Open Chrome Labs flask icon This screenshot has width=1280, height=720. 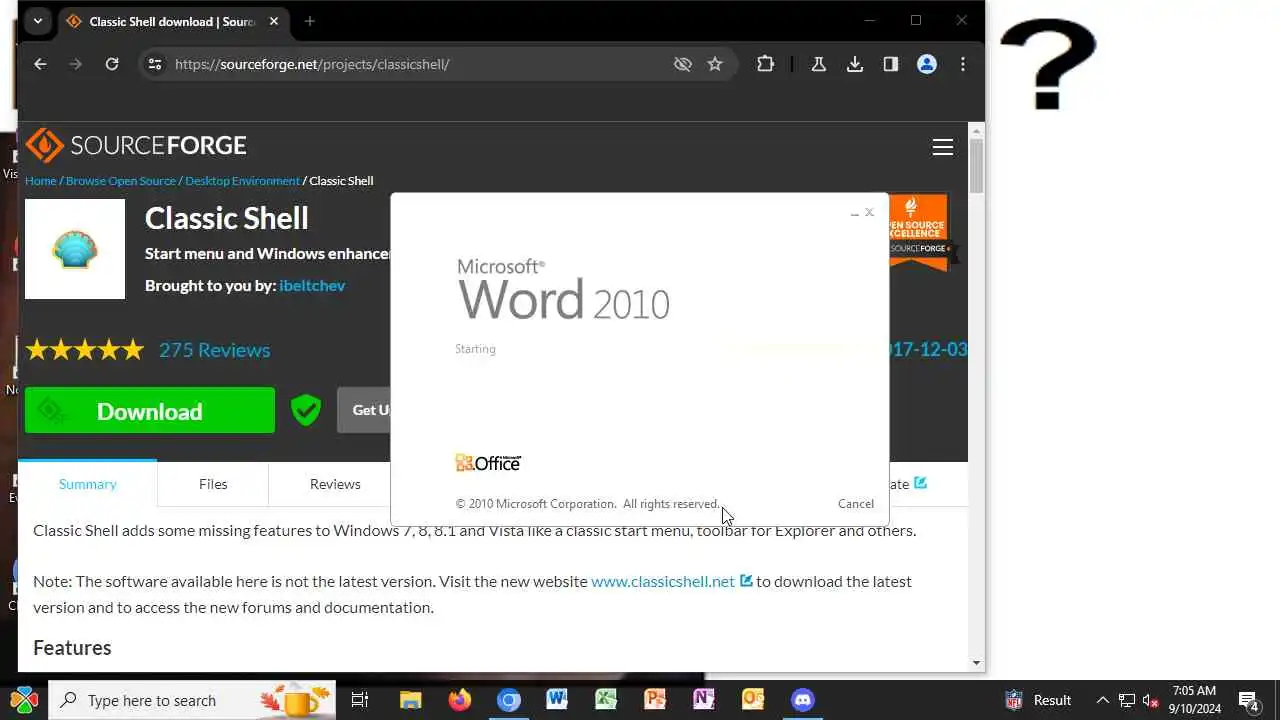[x=819, y=64]
